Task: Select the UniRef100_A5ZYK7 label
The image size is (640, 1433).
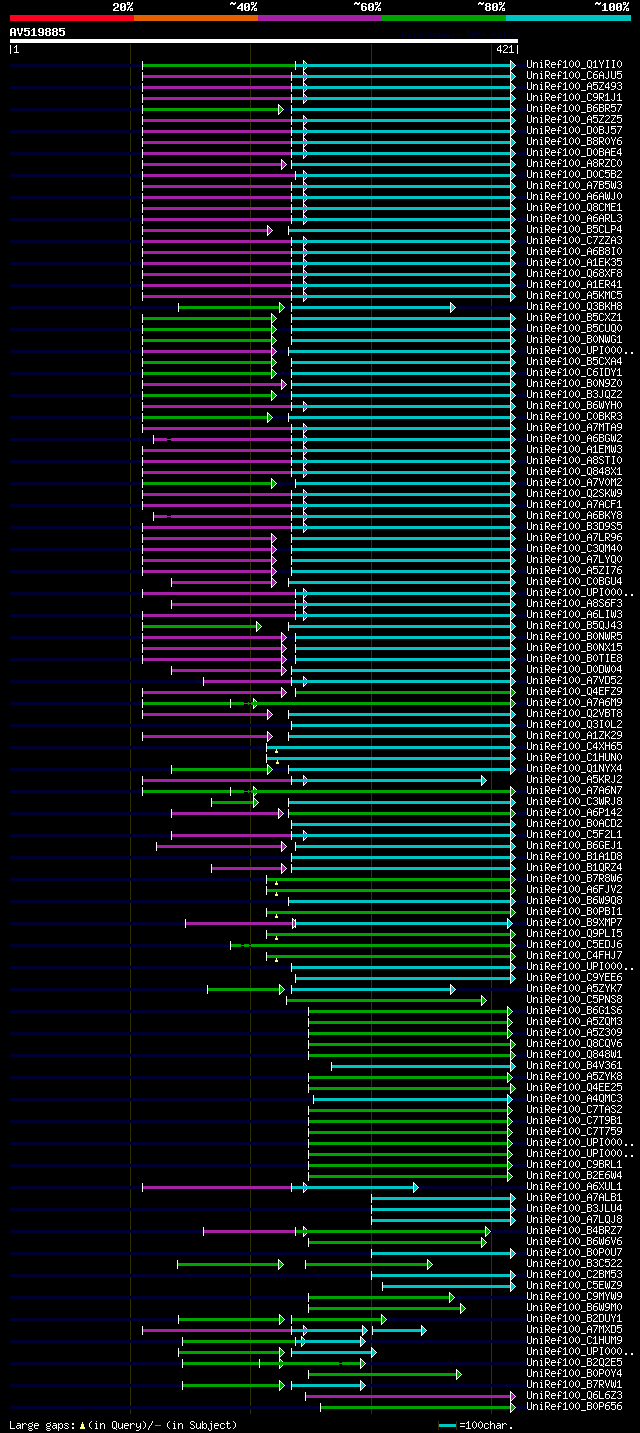Action: tap(574, 988)
